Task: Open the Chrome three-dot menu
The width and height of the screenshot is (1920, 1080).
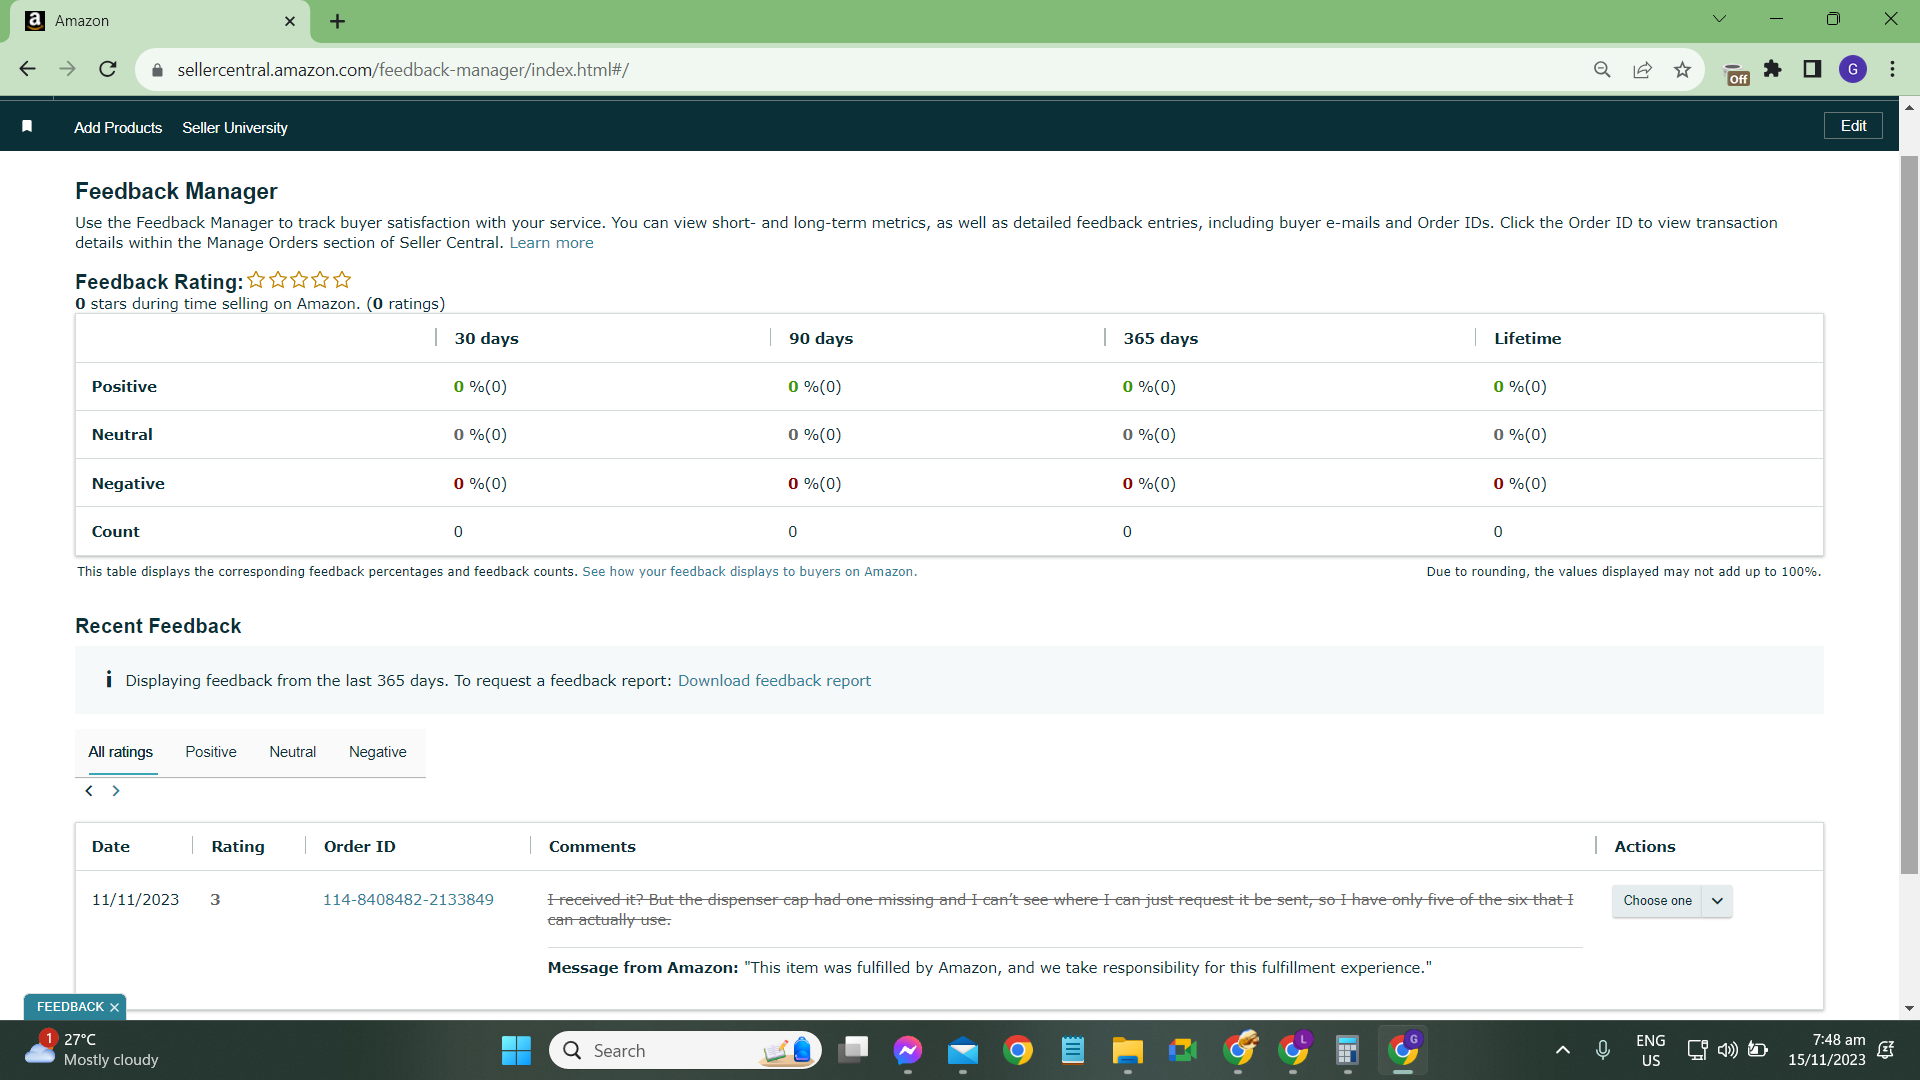Action: [1893, 69]
